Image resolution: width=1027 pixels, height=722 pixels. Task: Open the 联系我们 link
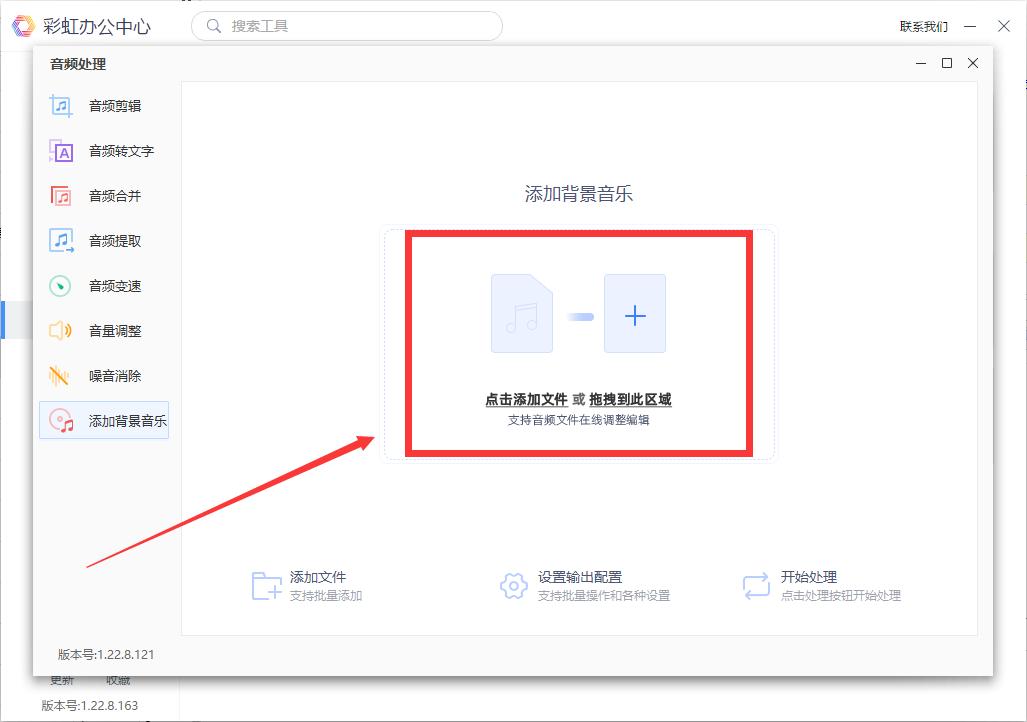(x=923, y=25)
